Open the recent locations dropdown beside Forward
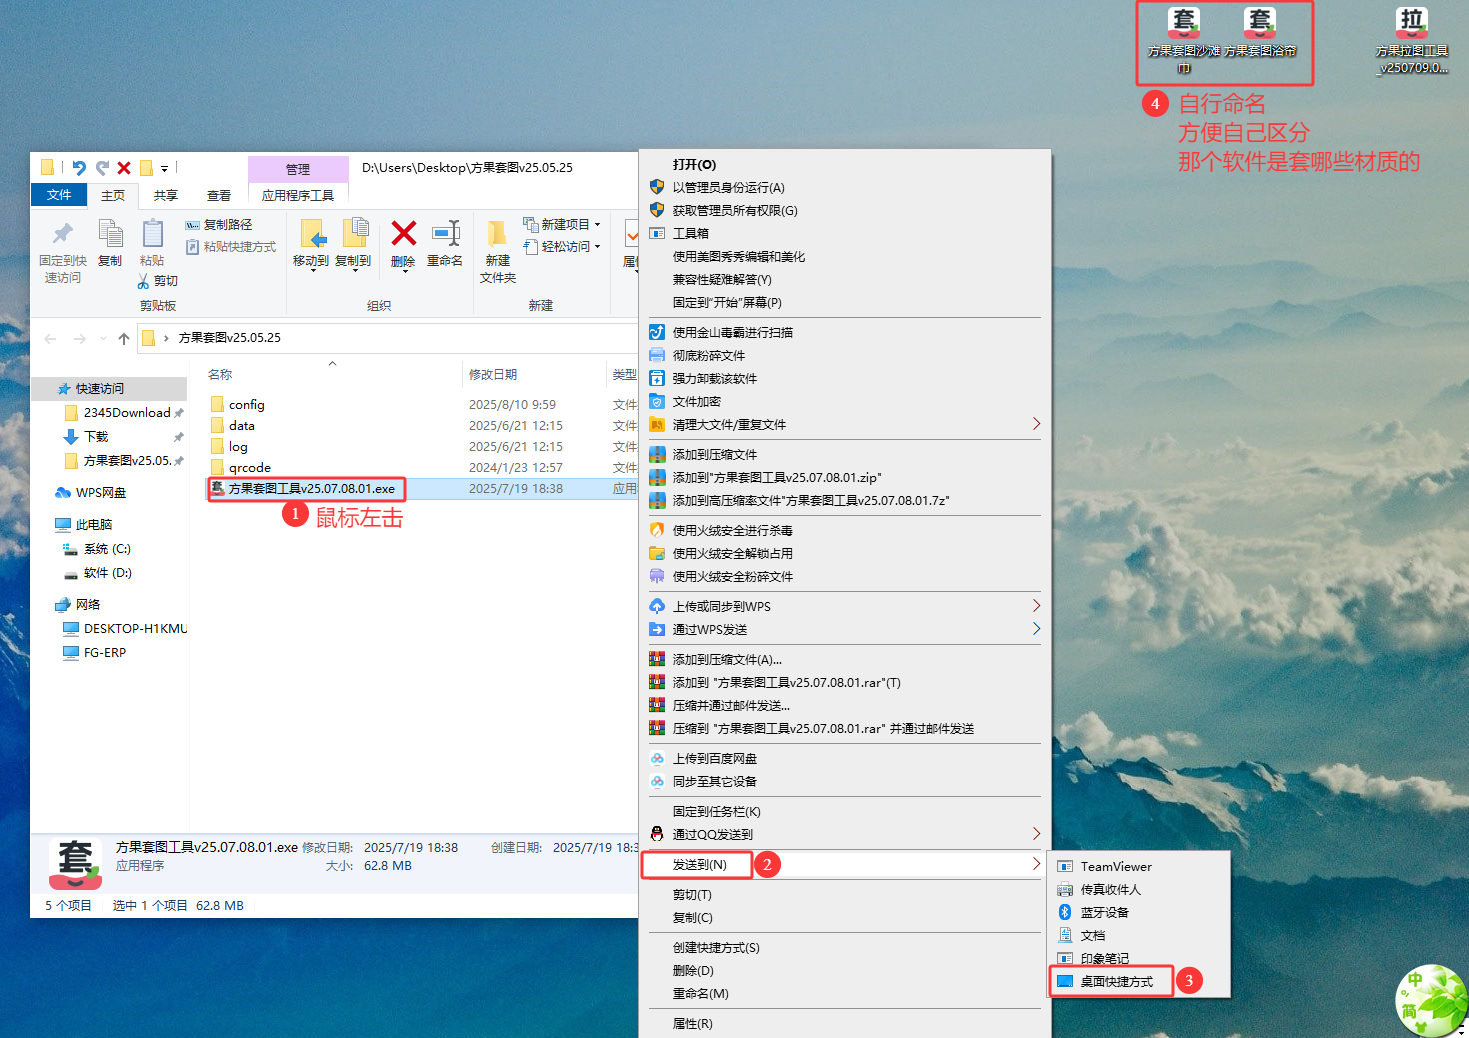1469x1038 pixels. click(x=103, y=339)
